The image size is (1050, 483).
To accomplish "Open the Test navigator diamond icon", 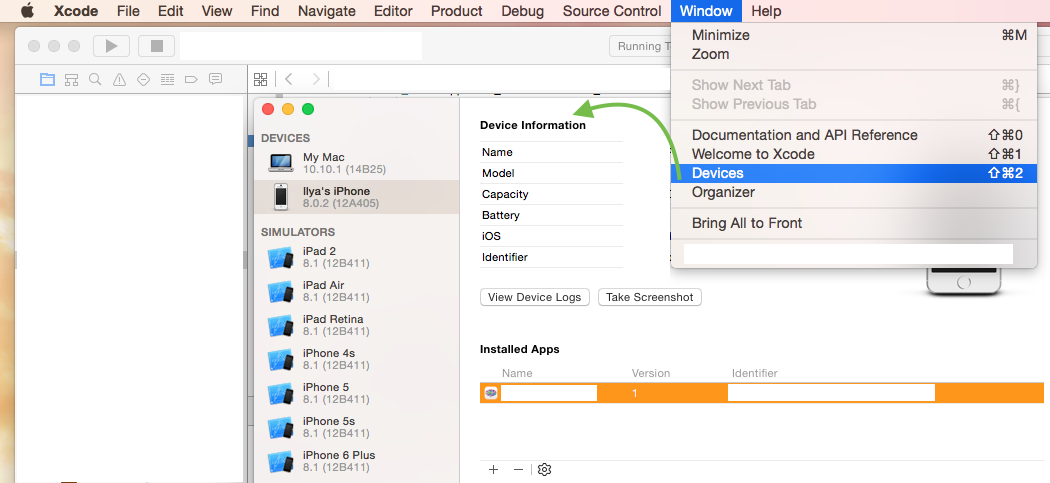I will (143, 80).
